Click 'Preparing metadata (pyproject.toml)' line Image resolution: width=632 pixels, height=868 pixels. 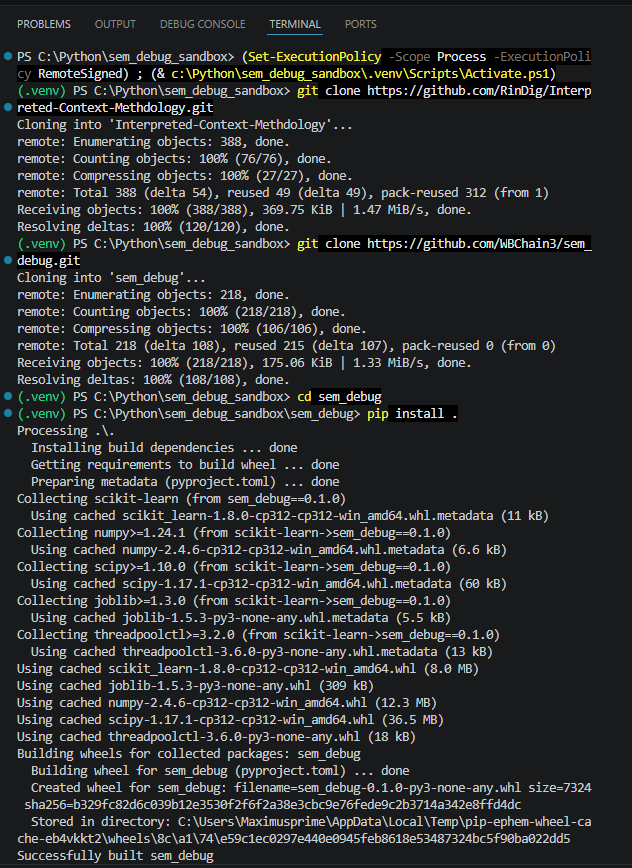point(185,482)
